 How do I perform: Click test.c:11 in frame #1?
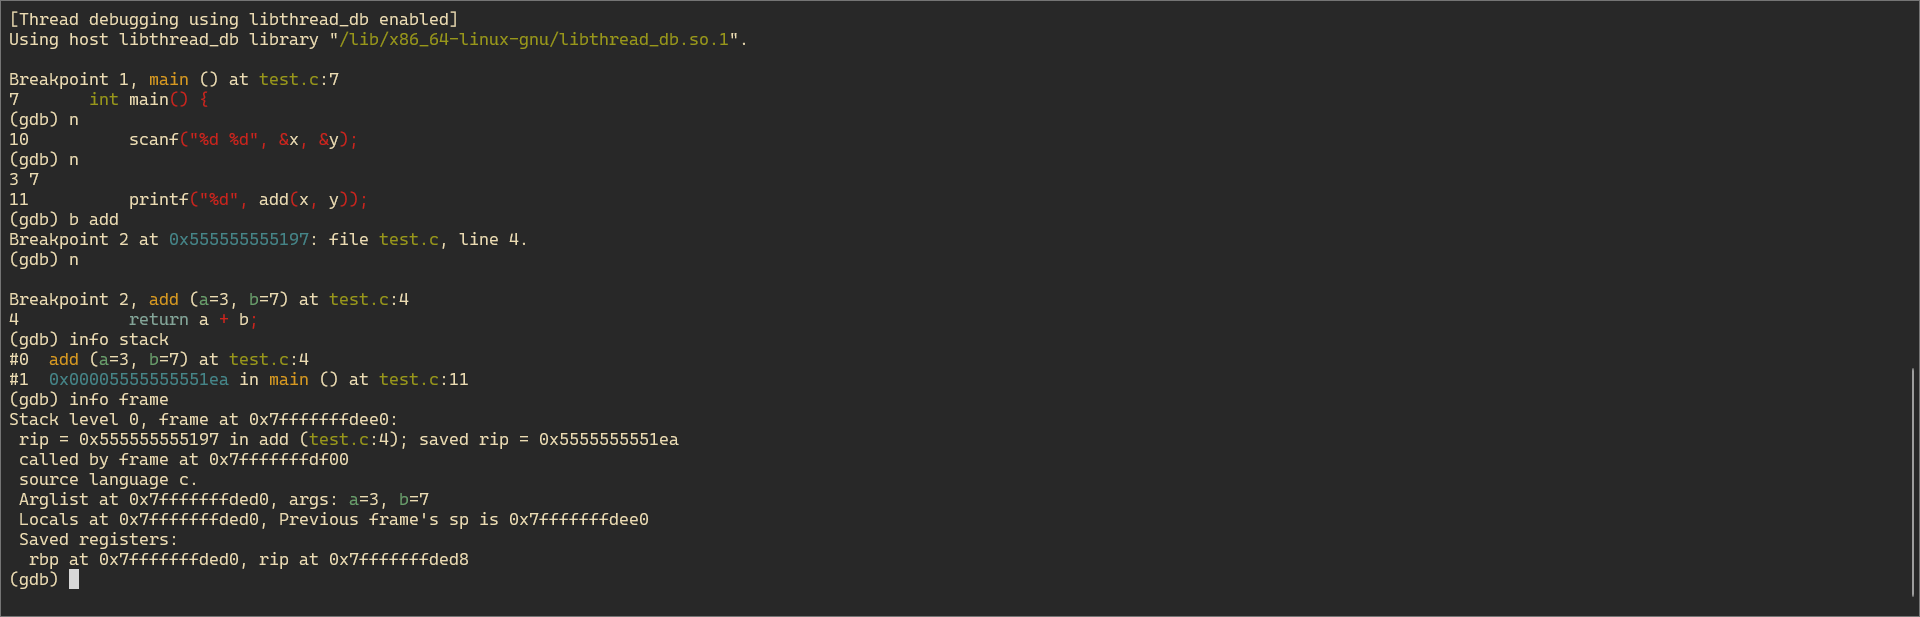click(x=424, y=379)
